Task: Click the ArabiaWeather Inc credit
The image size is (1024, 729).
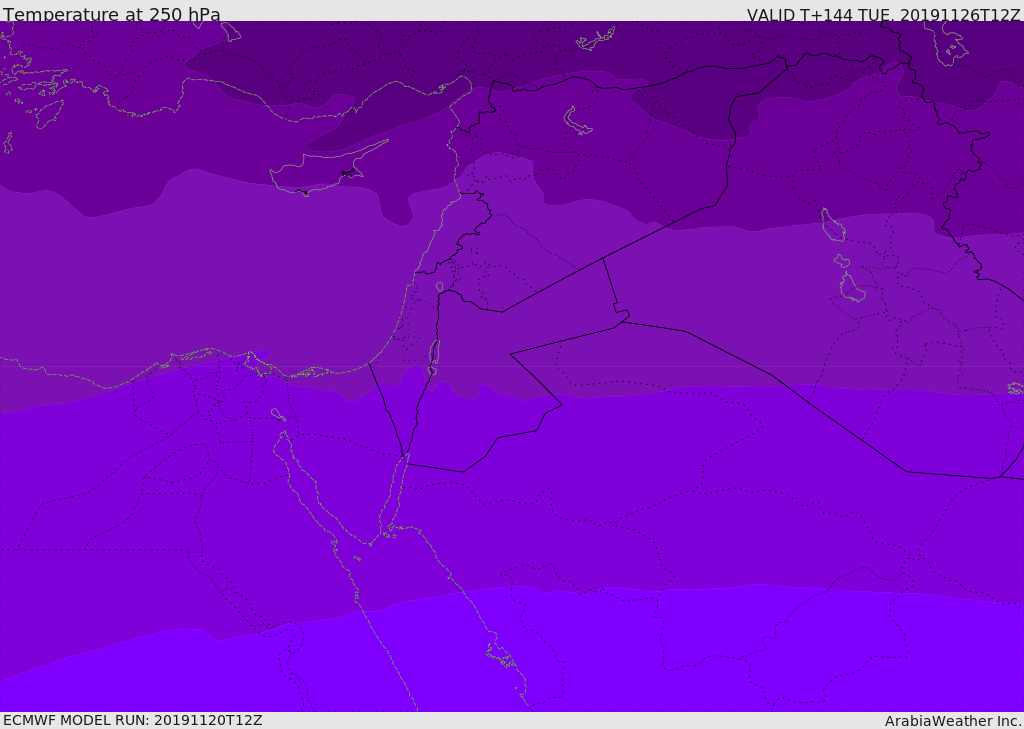Action: [x=953, y=721]
